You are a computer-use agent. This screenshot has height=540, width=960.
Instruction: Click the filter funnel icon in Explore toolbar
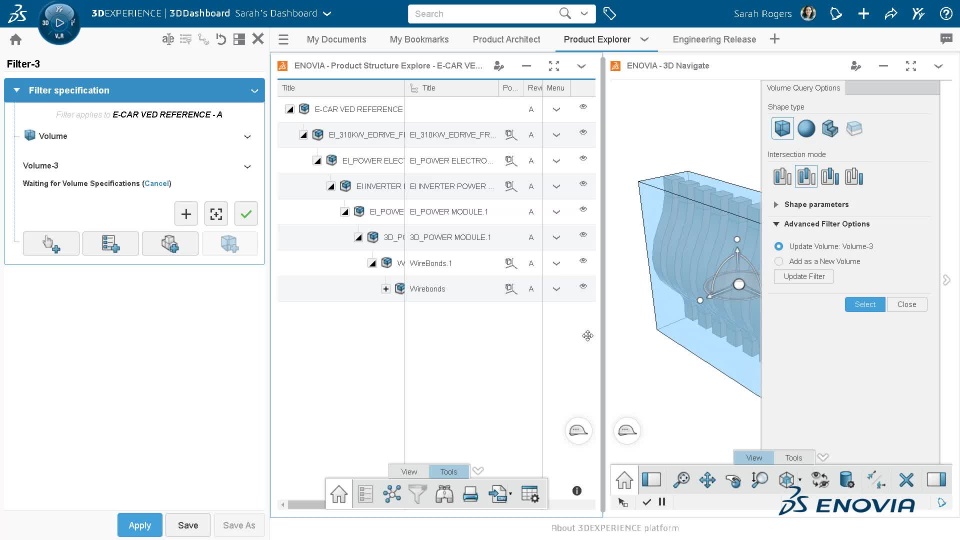click(x=418, y=493)
